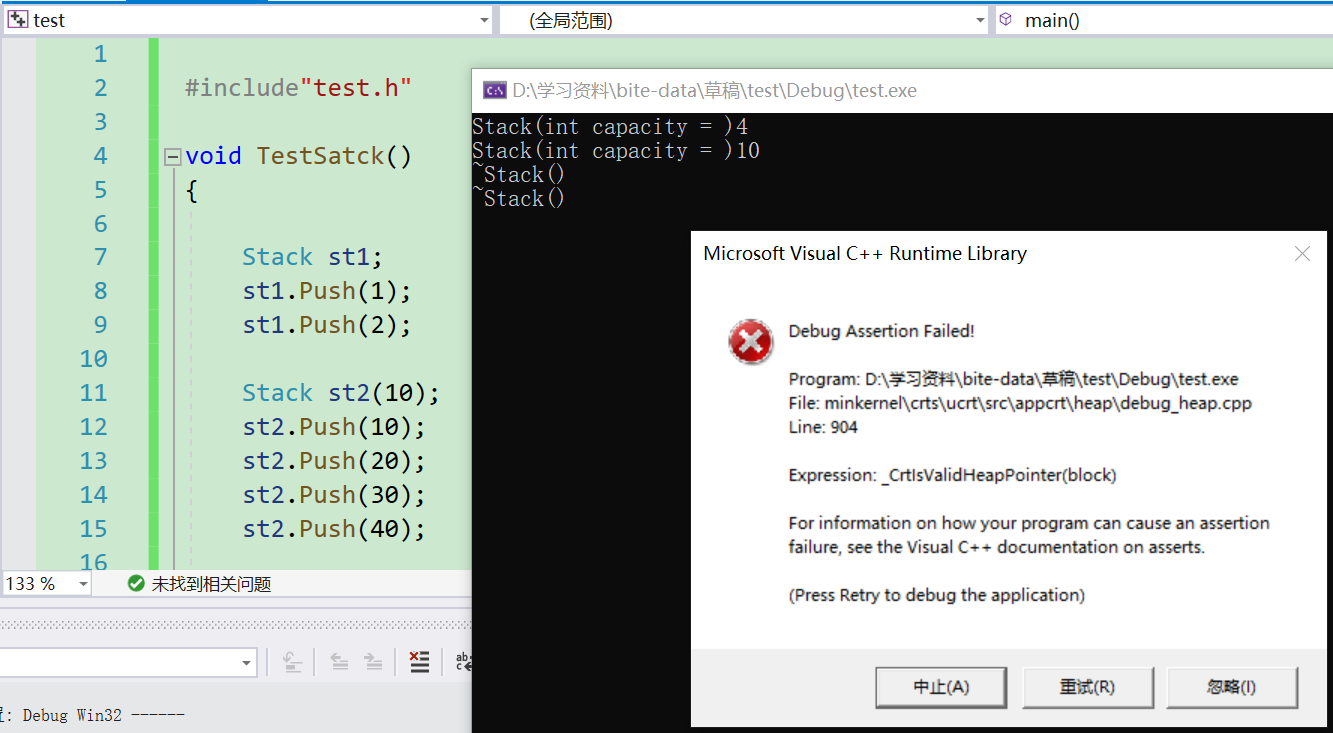Click on the st1.Push(1); line
The image size is (1333, 733).
coord(327,291)
